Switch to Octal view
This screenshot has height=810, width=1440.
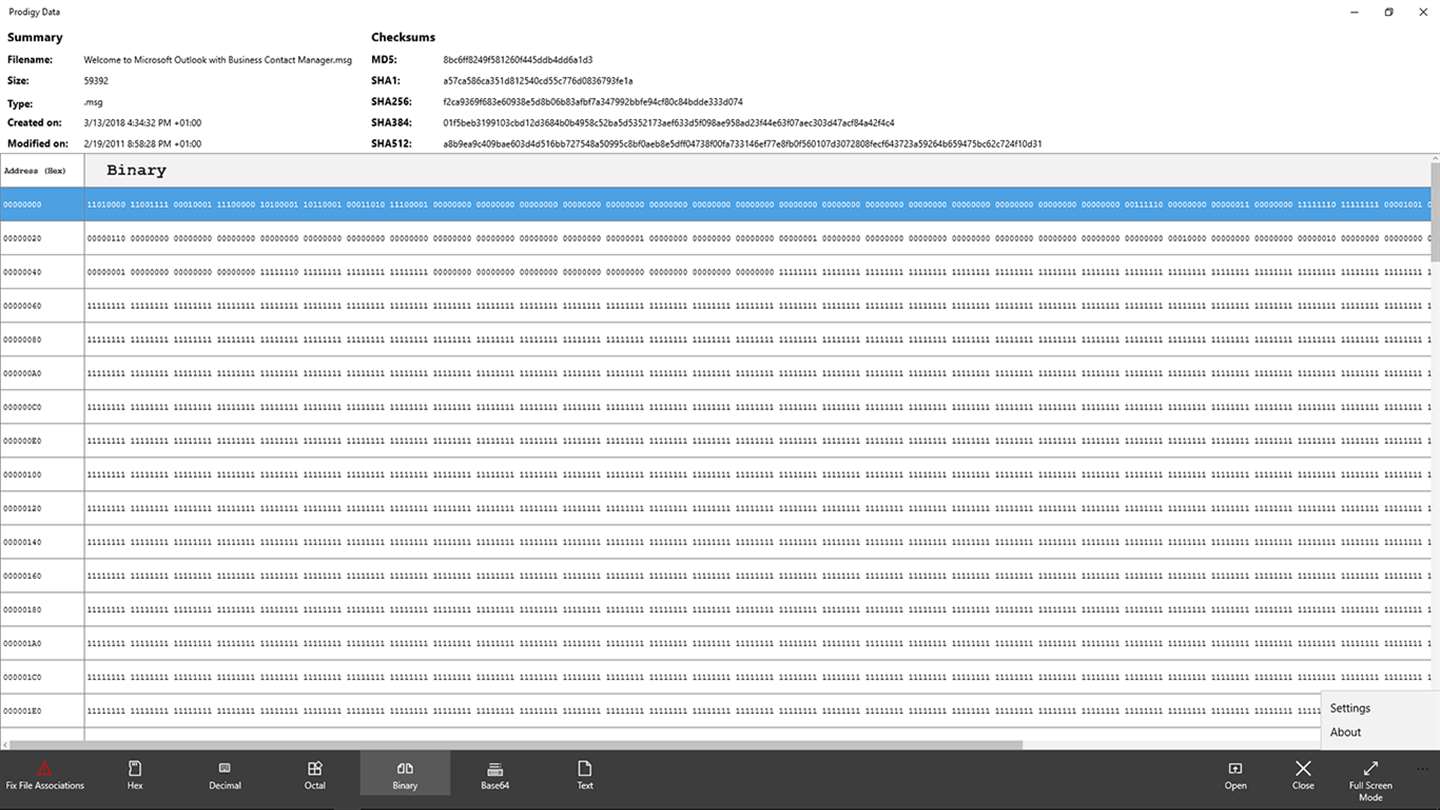click(315, 775)
